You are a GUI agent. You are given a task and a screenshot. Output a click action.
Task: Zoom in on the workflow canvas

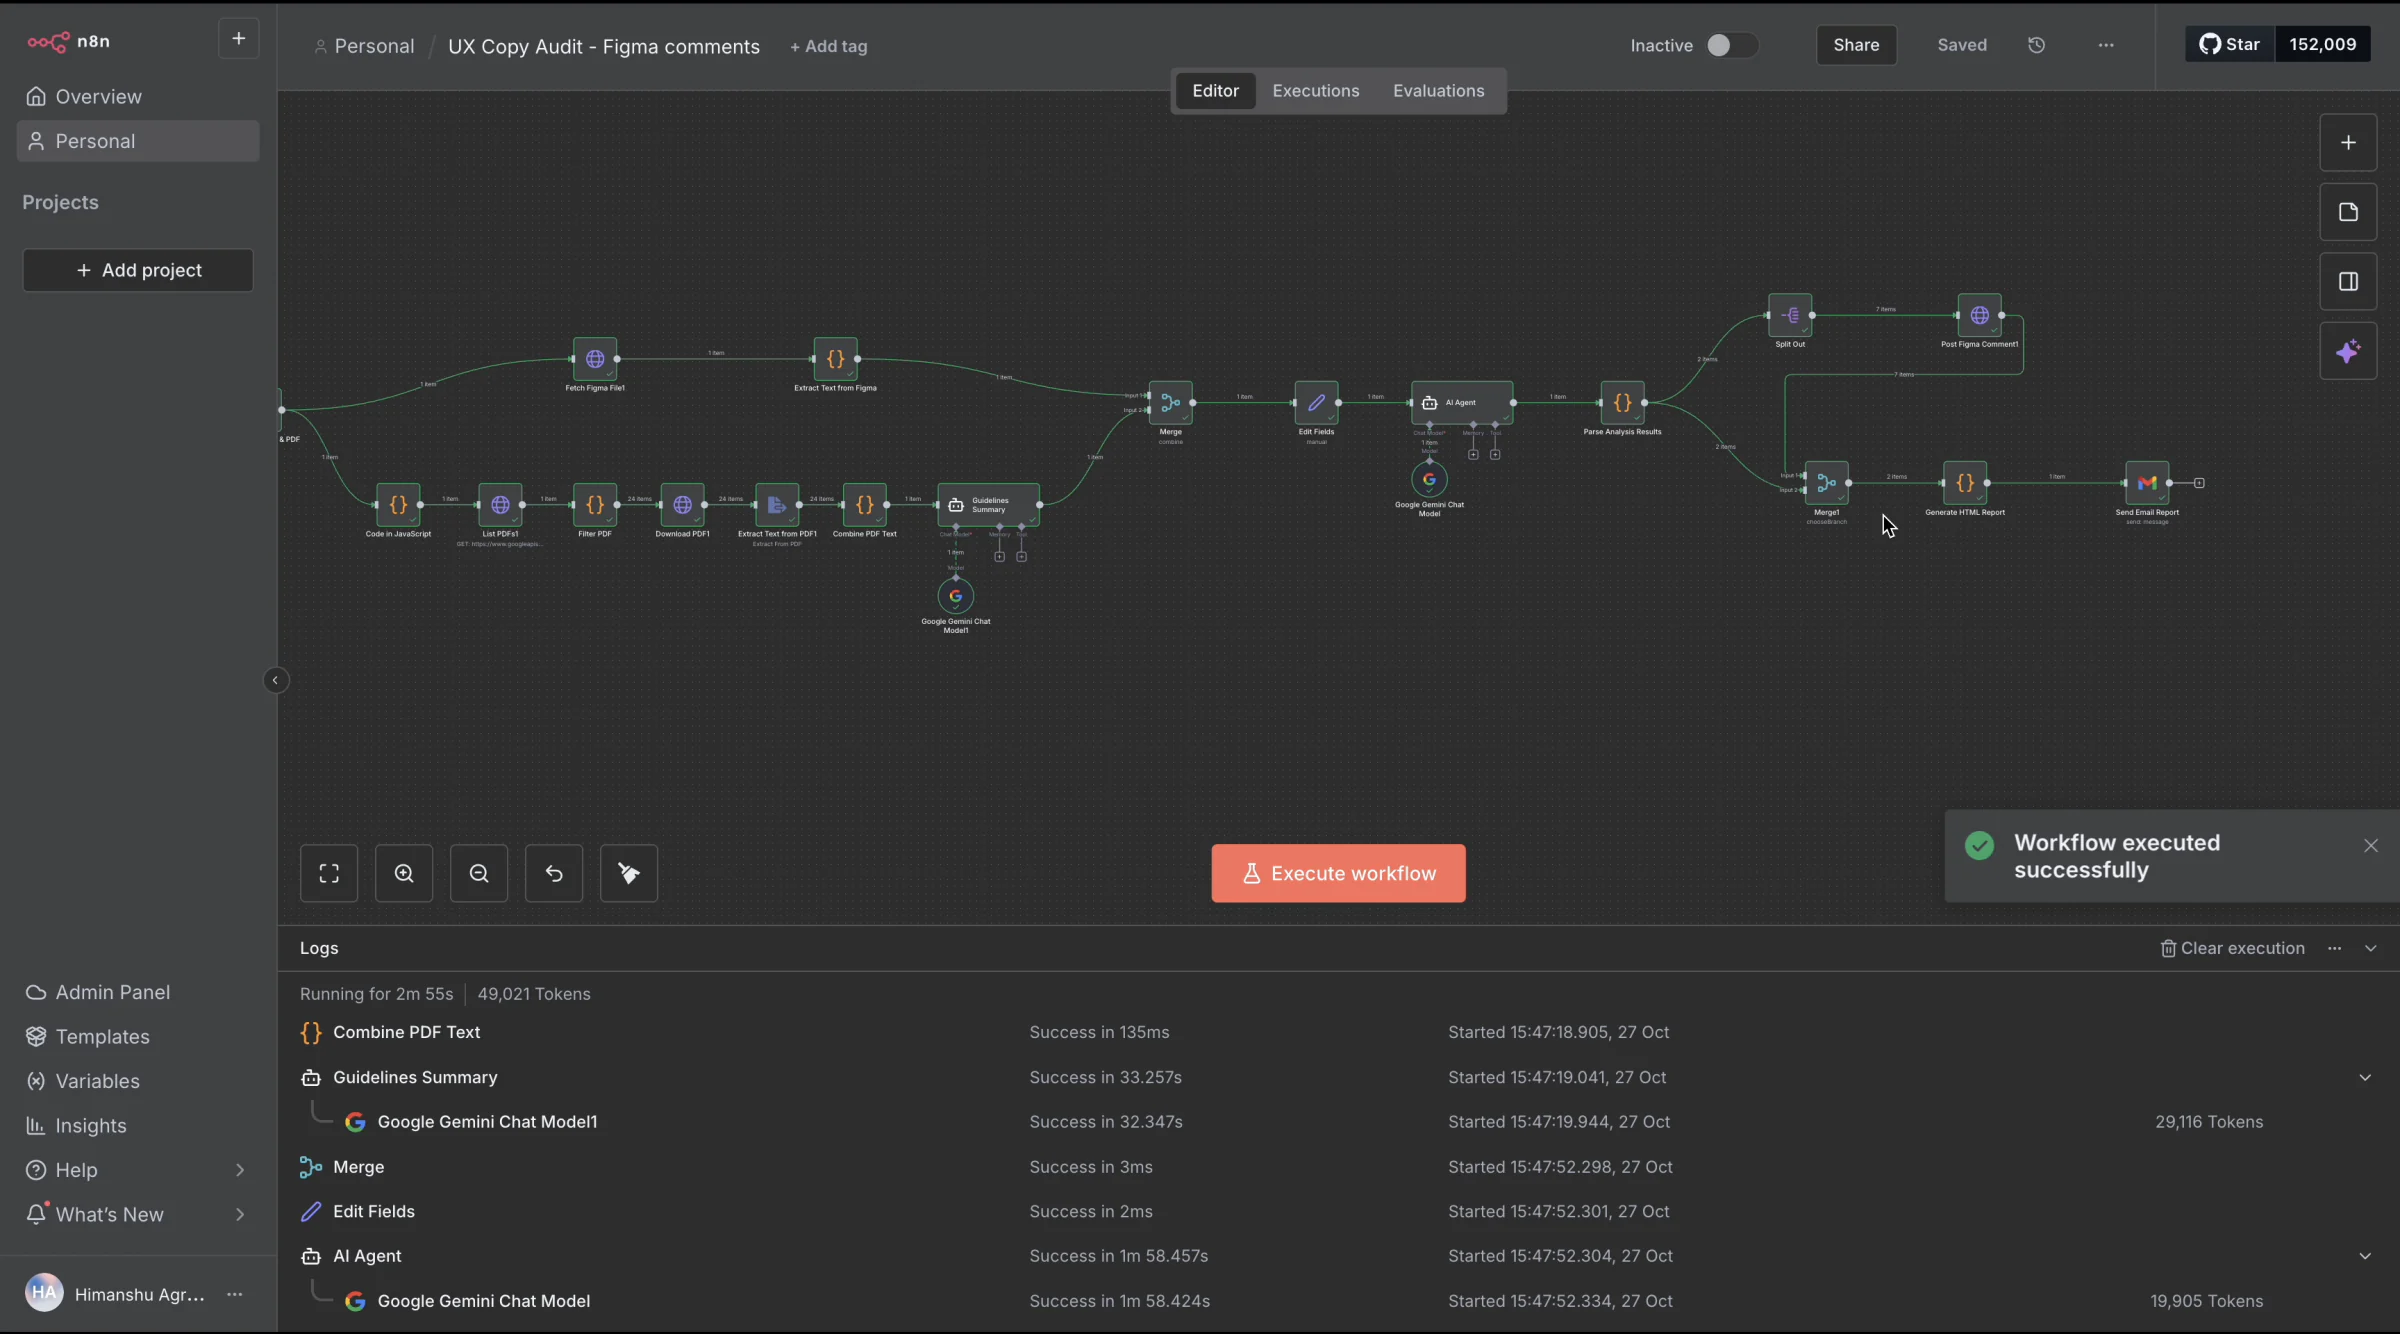tap(404, 873)
